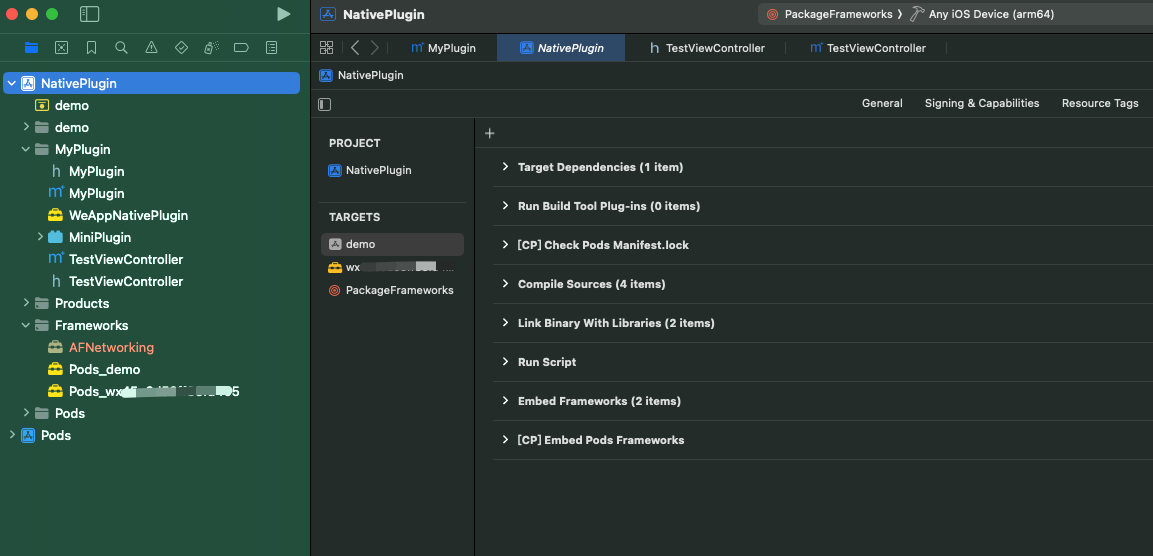Expand Embed Pods Frameworks phase

tap(505, 440)
